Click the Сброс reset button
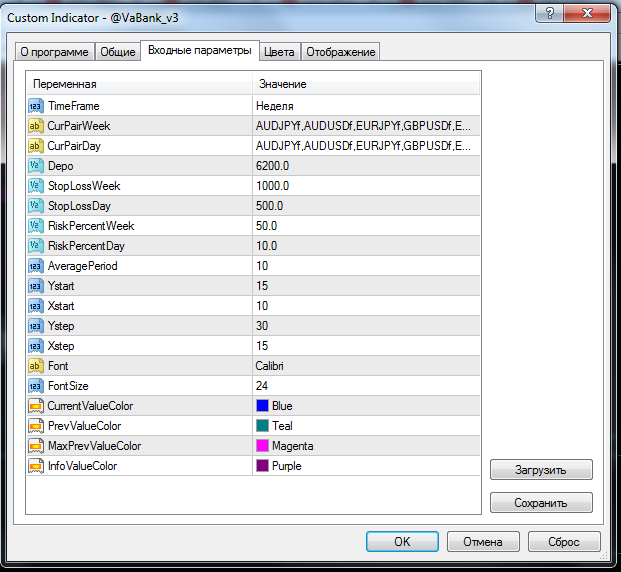The width and height of the screenshot is (621, 572). click(x=564, y=541)
